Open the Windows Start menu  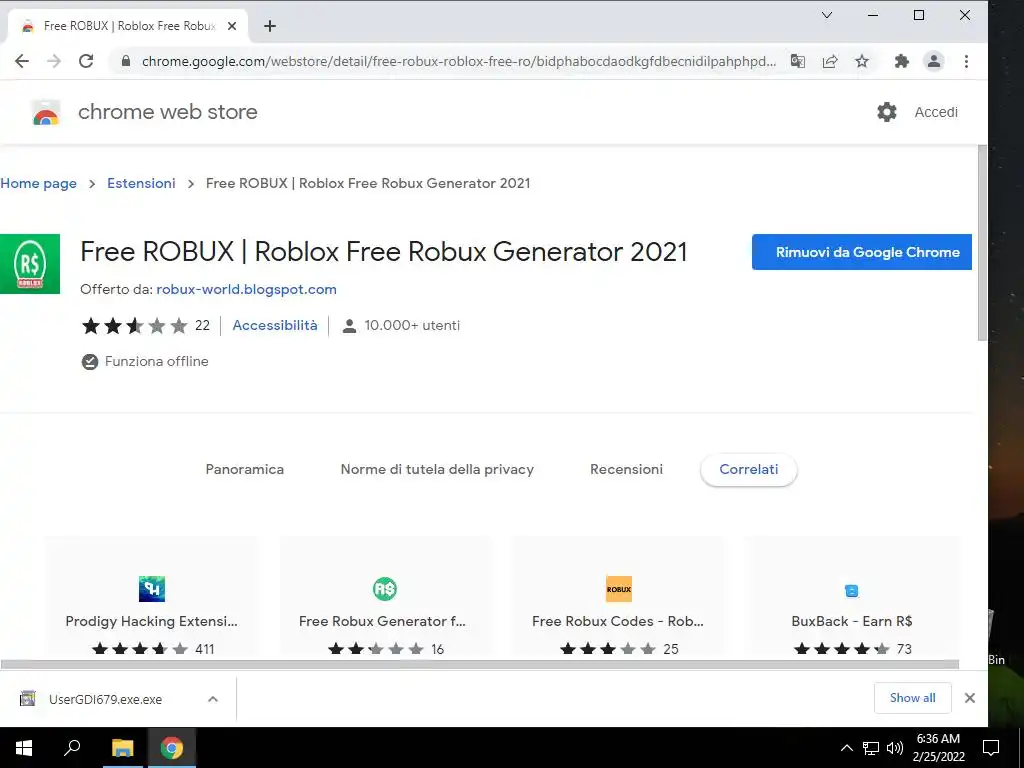pos(24,748)
